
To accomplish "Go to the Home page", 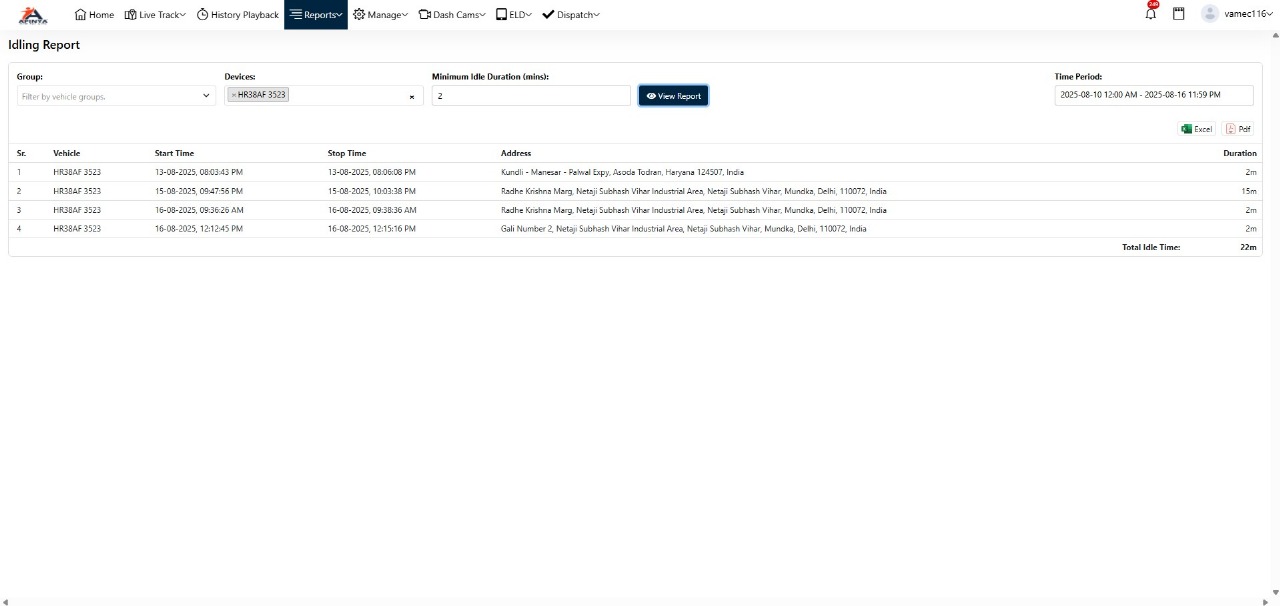I will pos(95,15).
